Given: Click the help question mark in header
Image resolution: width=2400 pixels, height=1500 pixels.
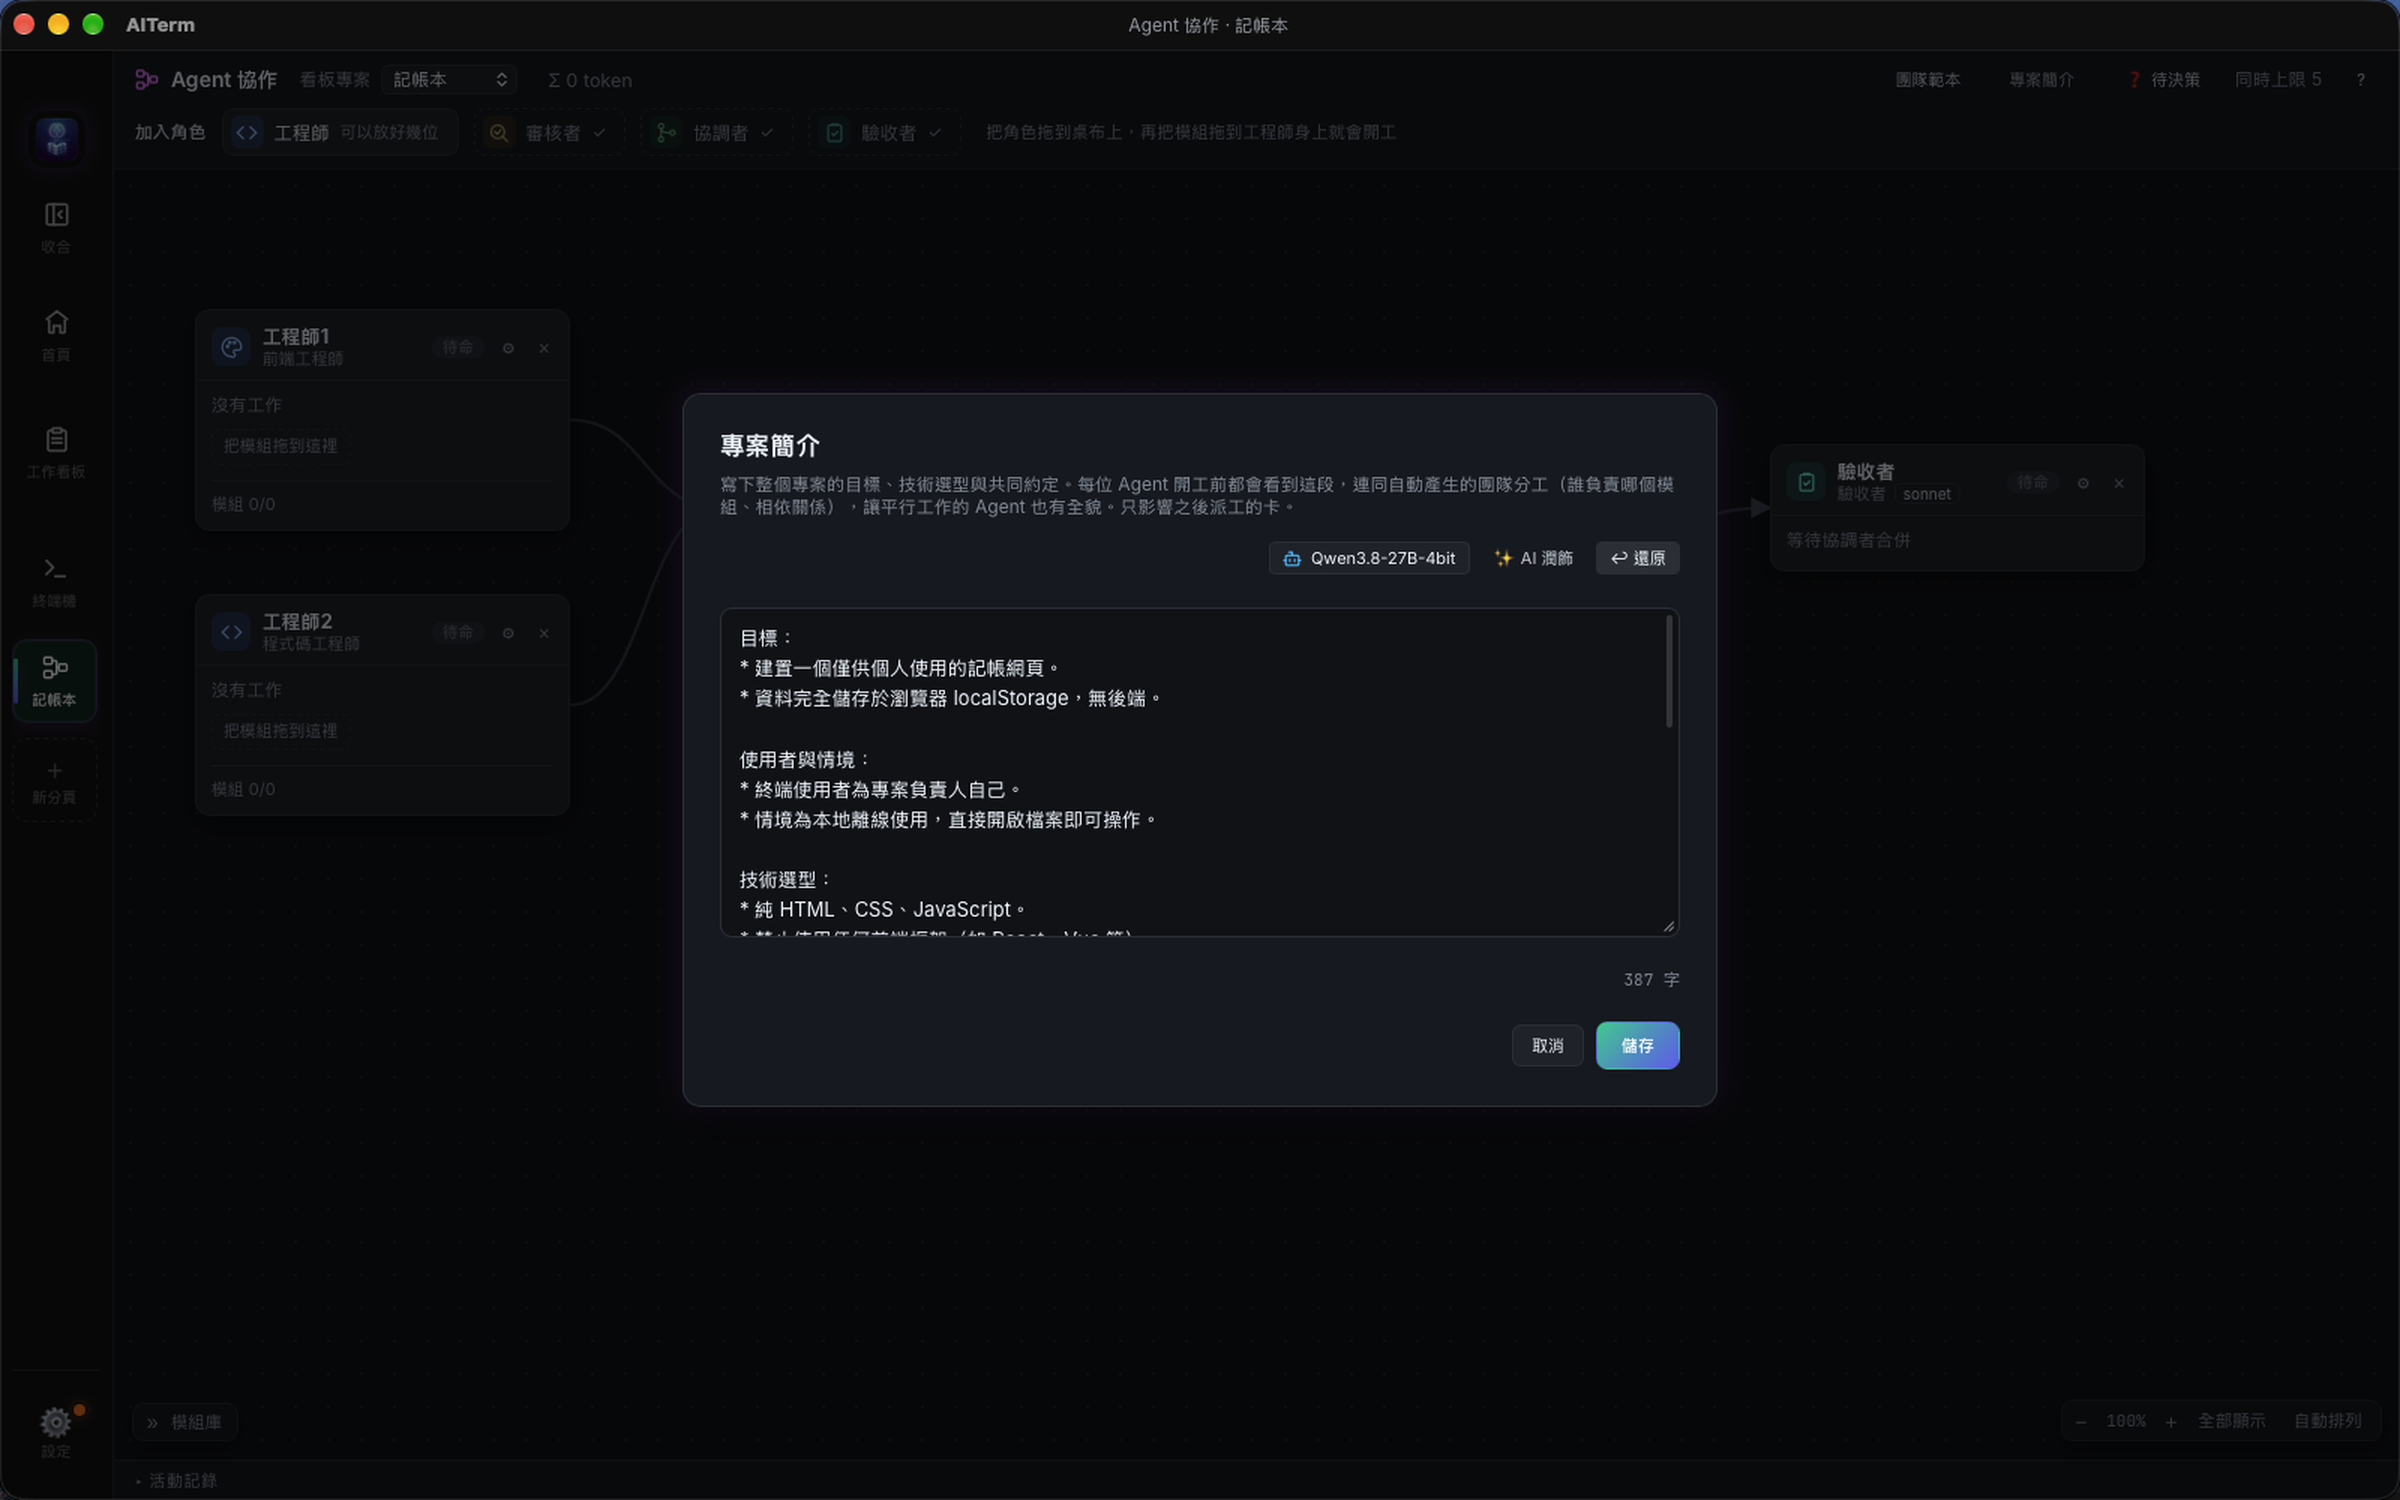Looking at the screenshot, I should point(2361,80).
